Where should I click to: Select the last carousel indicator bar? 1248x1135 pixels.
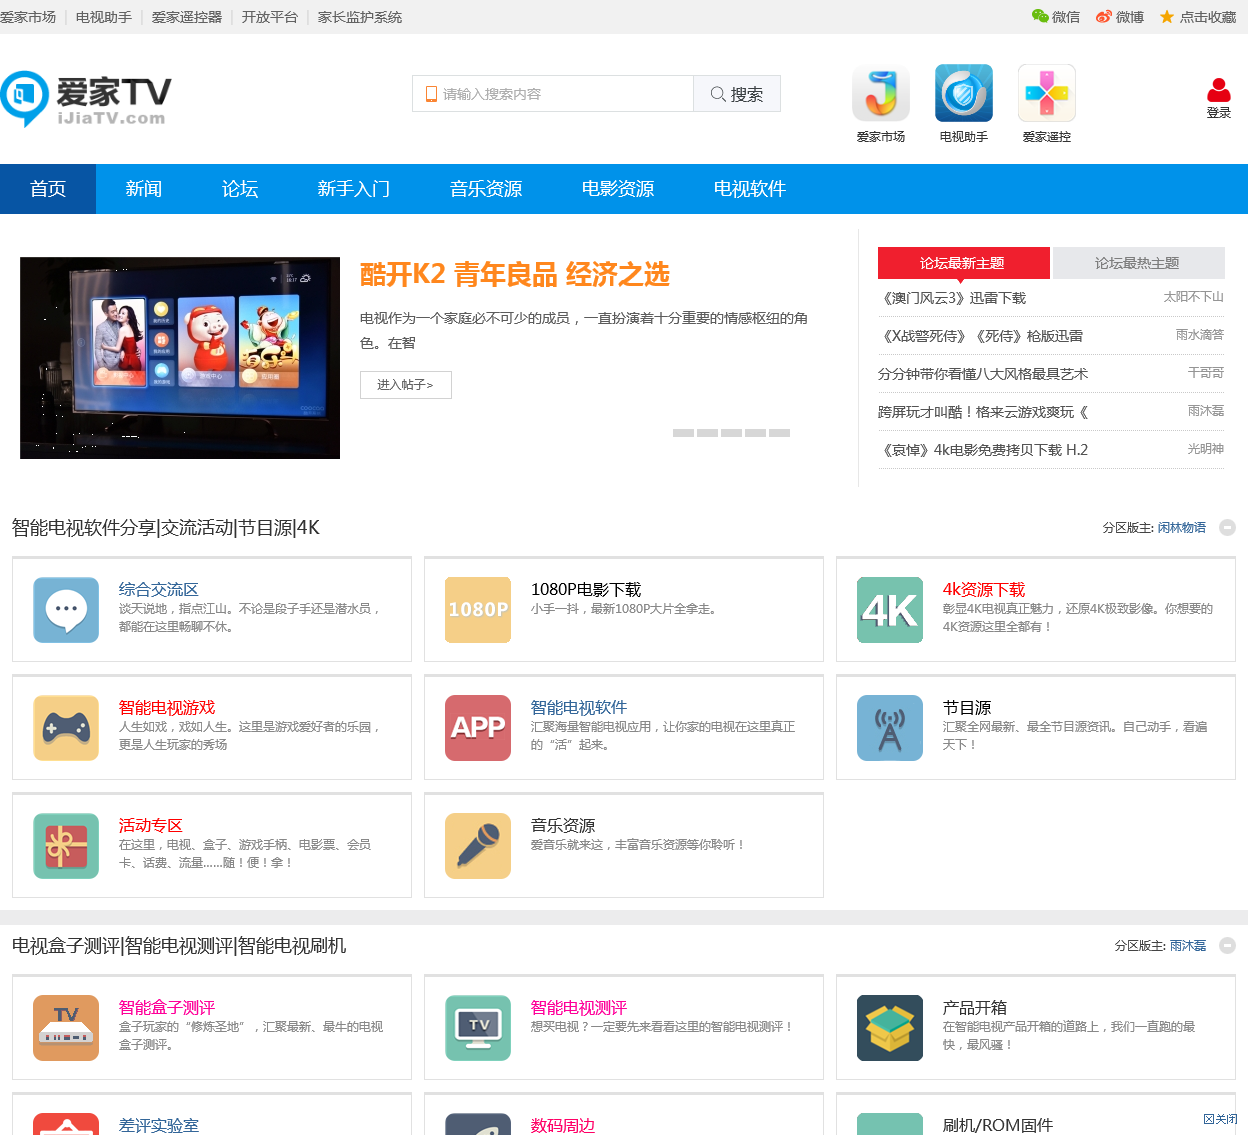780,433
